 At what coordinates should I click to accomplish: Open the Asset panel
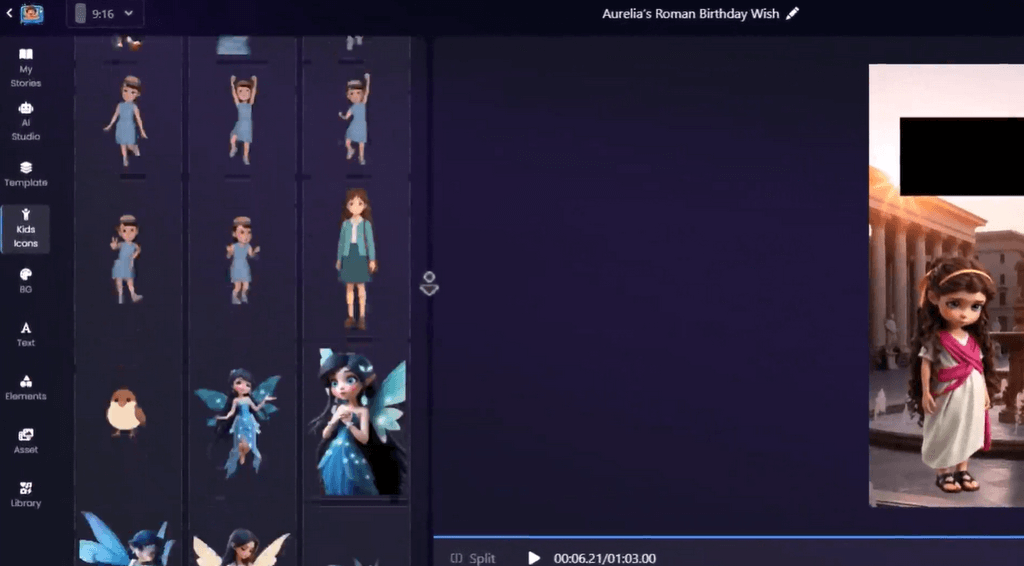(x=25, y=441)
